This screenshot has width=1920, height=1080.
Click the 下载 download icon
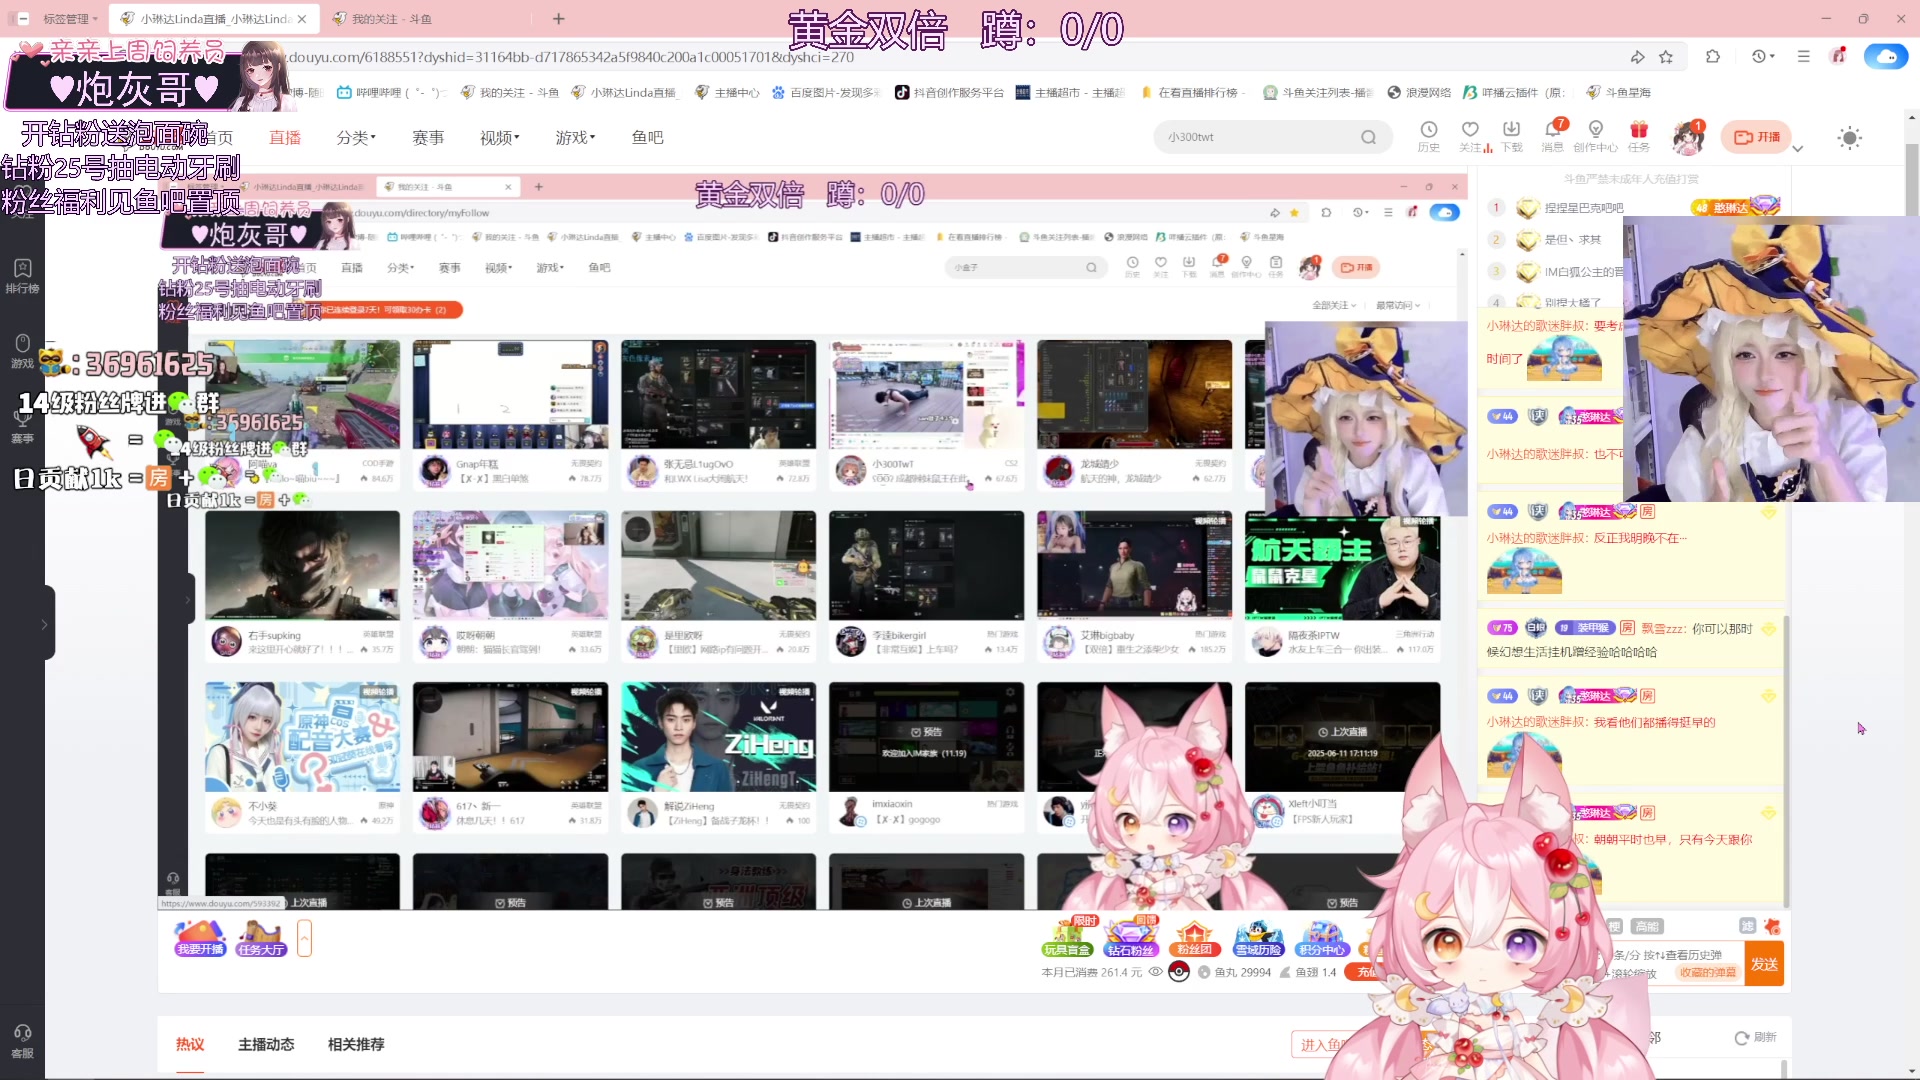[x=1511, y=136]
